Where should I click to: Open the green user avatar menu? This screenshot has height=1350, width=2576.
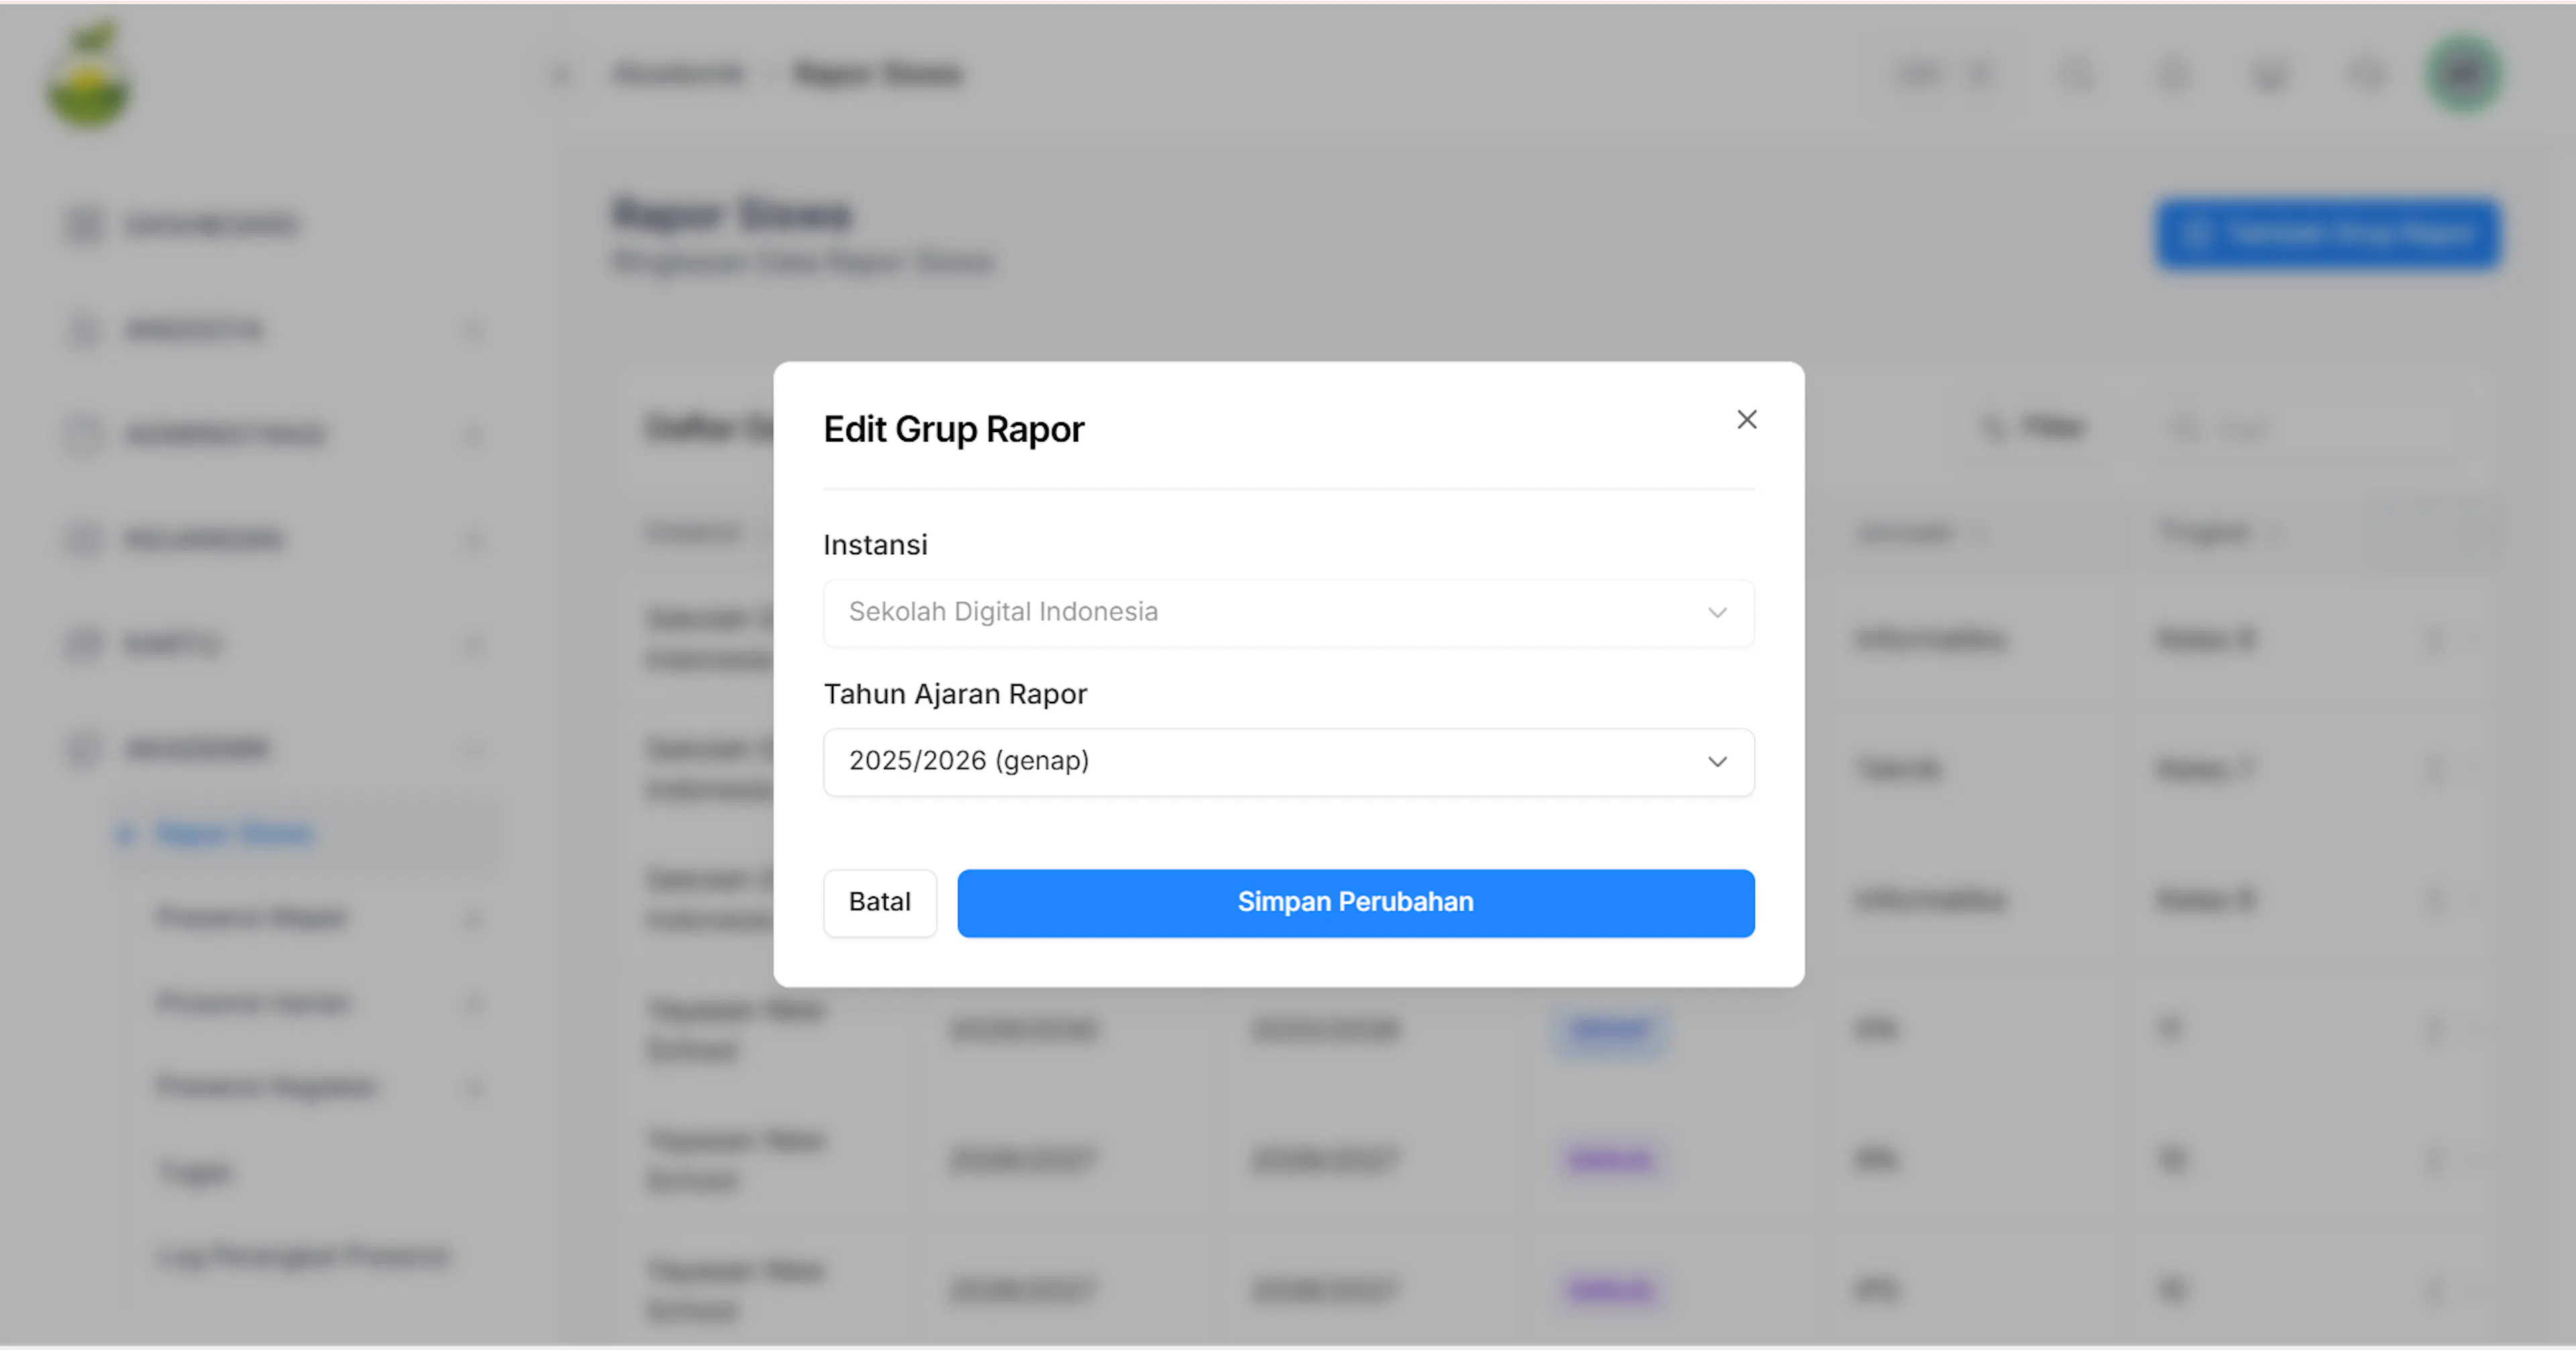2464,74
